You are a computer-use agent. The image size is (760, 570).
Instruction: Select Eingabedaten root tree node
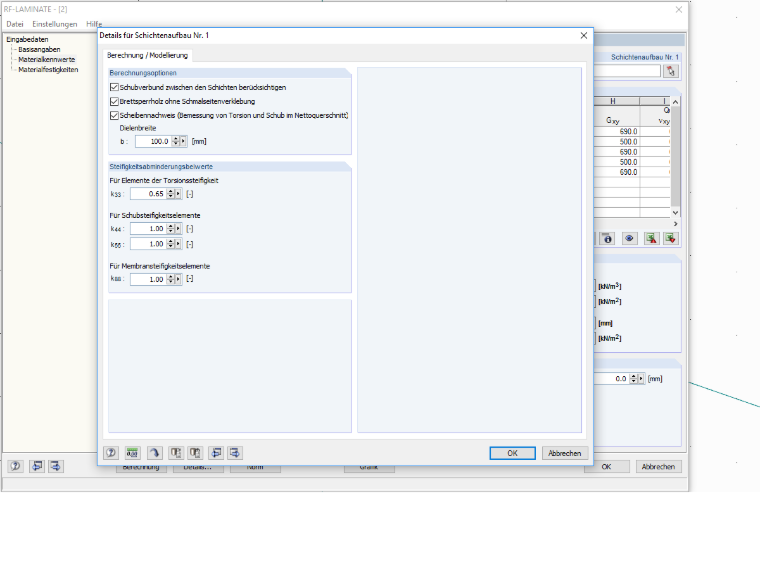coord(27,39)
